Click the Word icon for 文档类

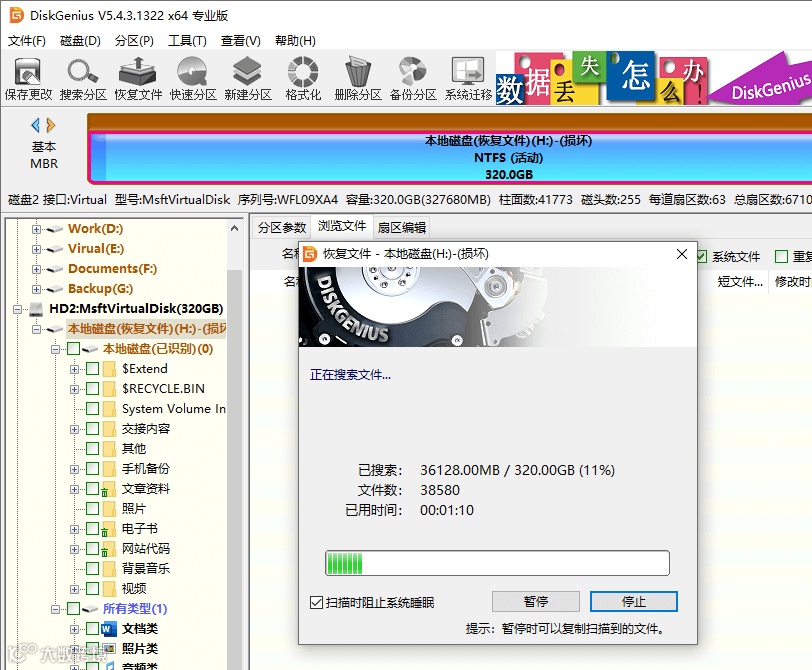(x=109, y=629)
